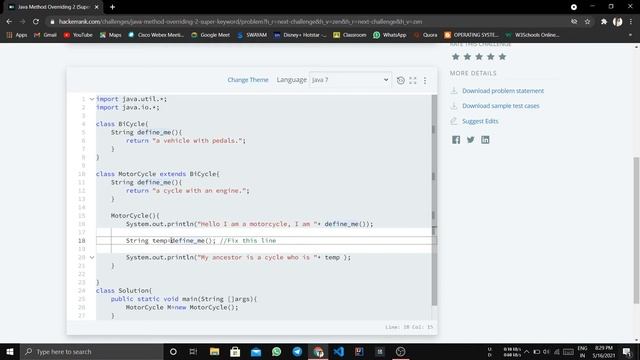The image size is (640, 360).
Task: Show hidden system tray icons
Action: [x=527, y=351]
